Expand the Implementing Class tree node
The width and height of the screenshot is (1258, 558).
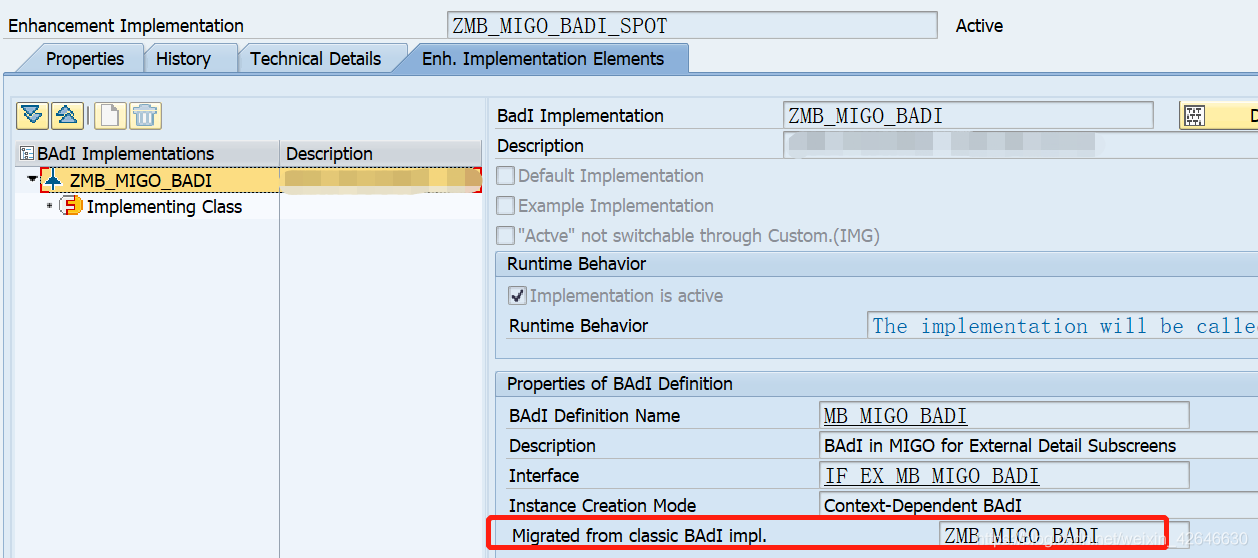[49, 207]
